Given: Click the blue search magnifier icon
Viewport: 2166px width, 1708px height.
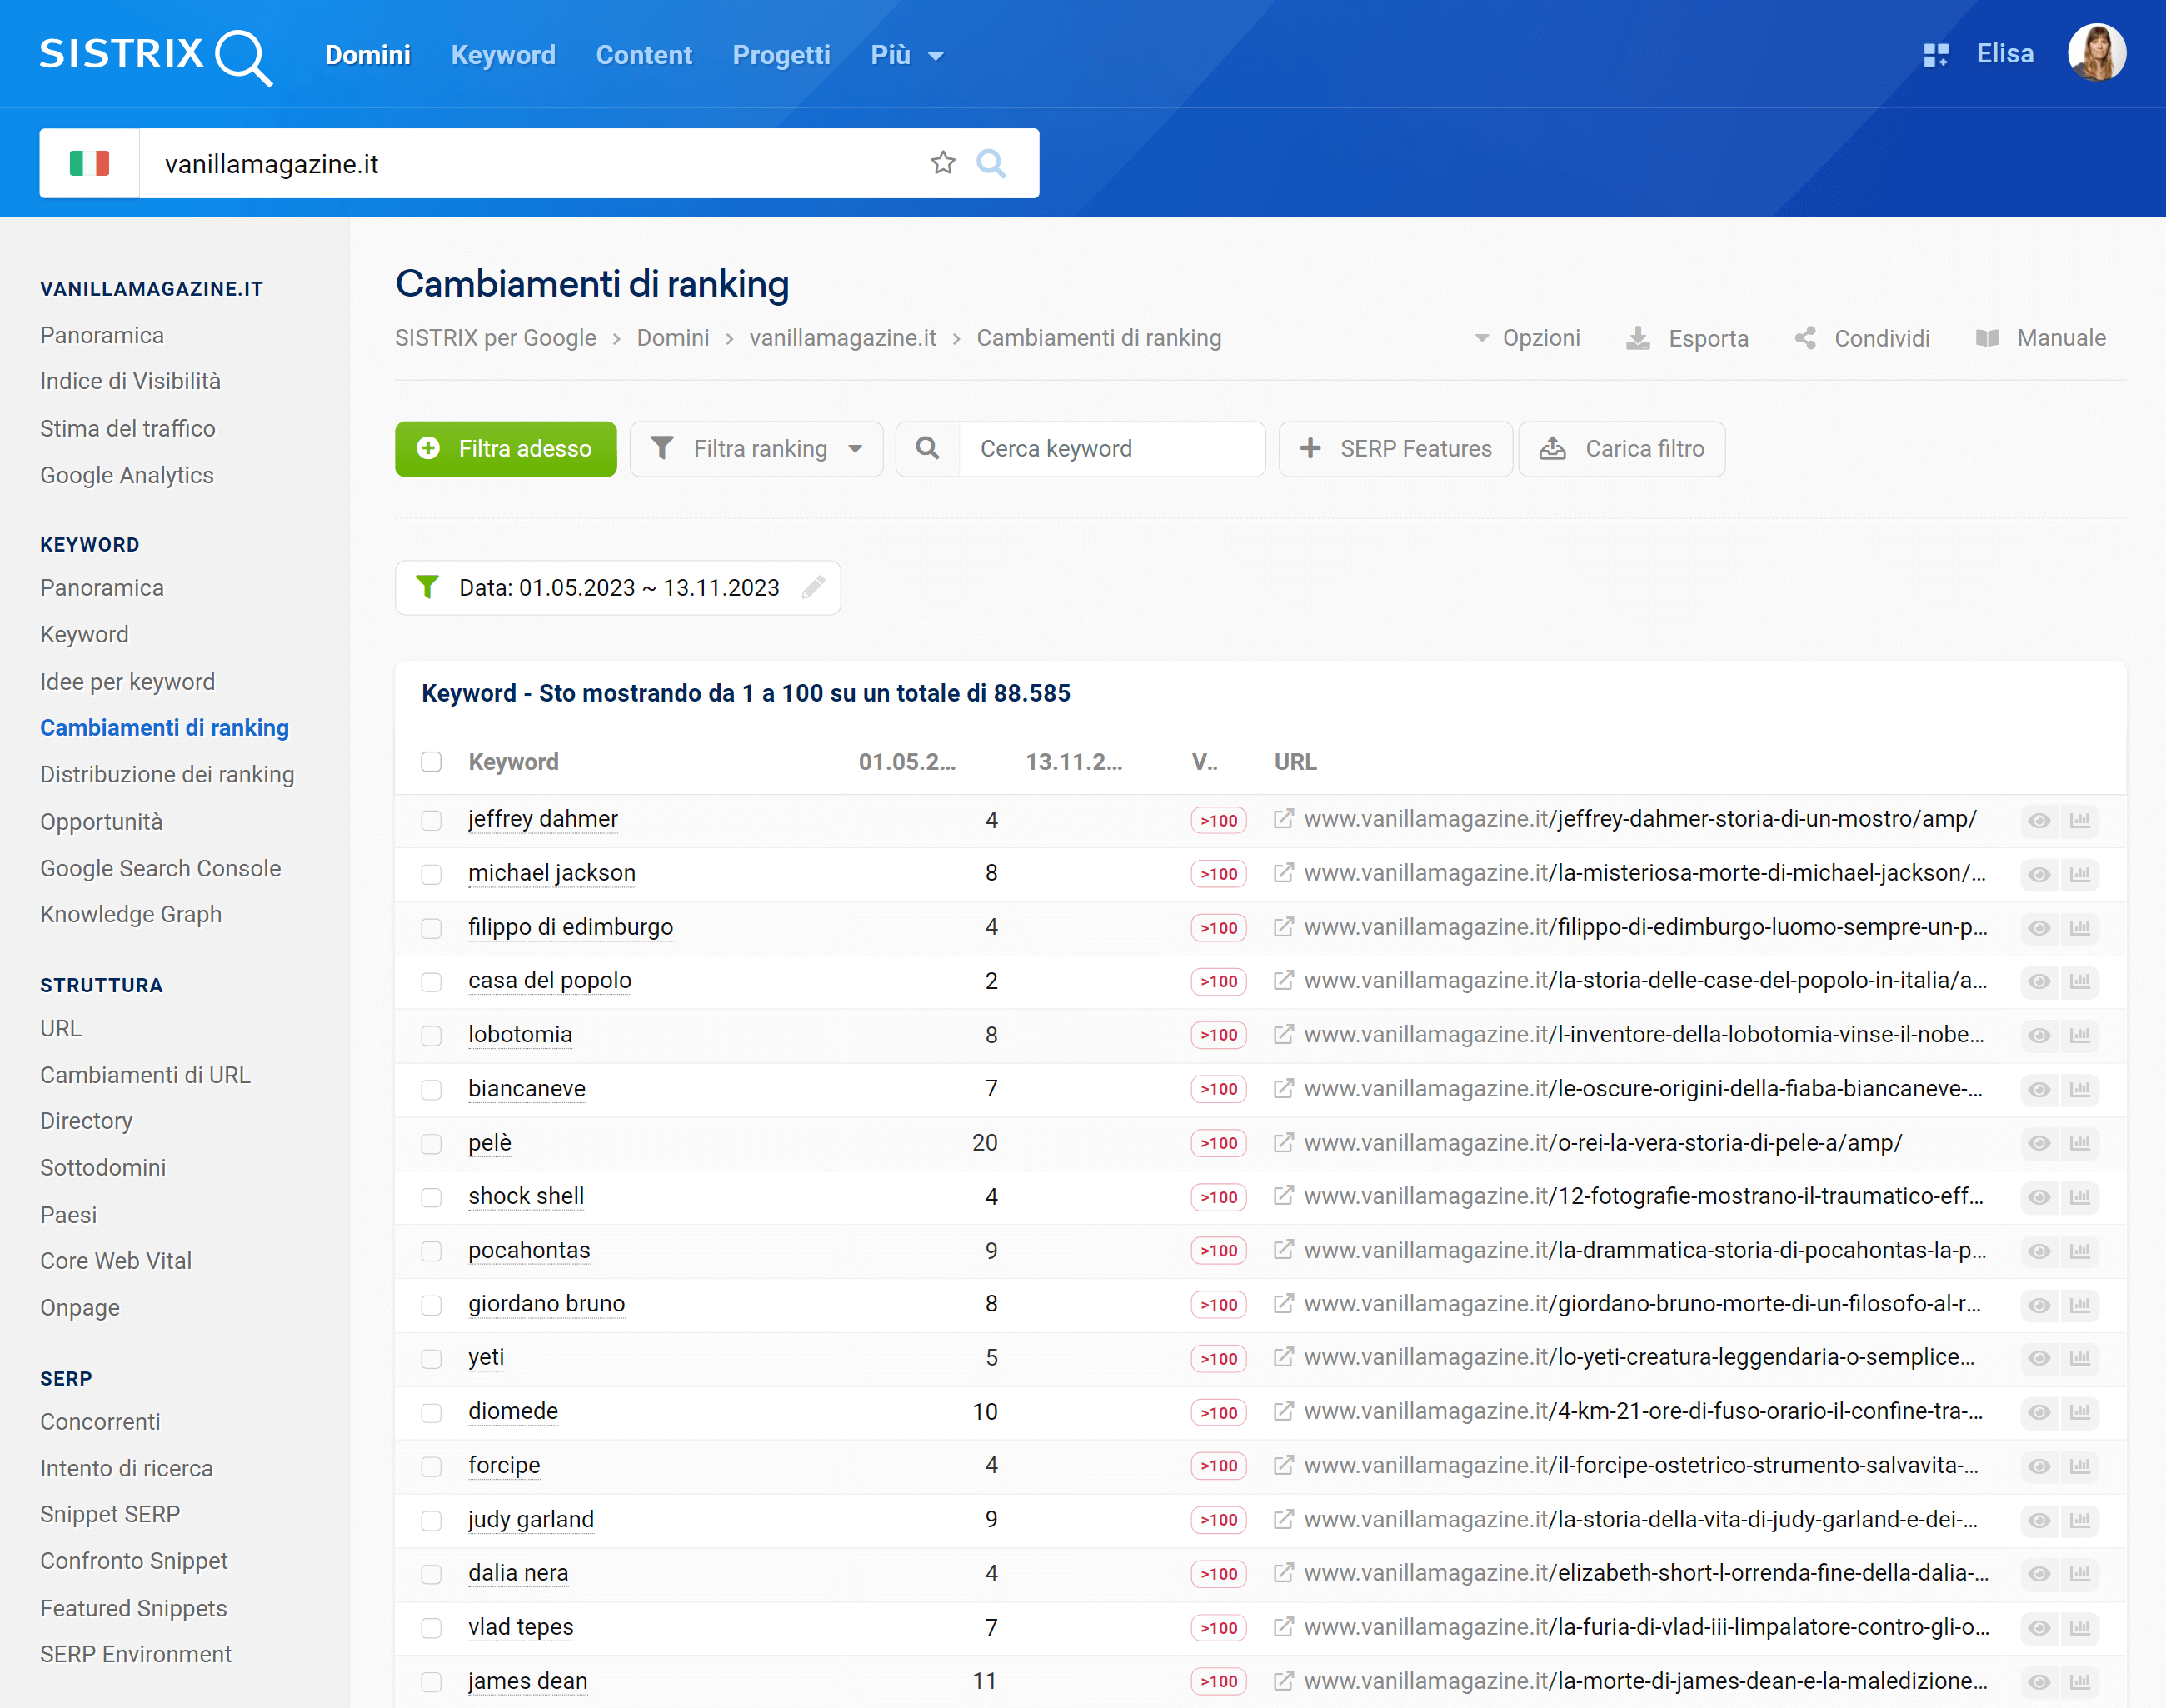Looking at the screenshot, I should pyautogui.click(x=991, y=163).
